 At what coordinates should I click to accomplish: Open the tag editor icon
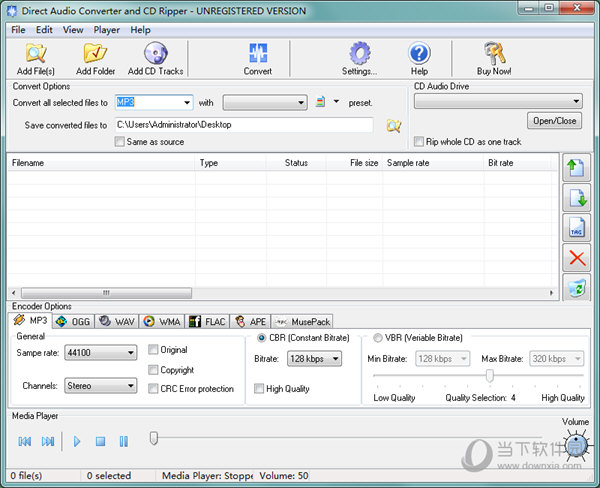tap(576, 228)
